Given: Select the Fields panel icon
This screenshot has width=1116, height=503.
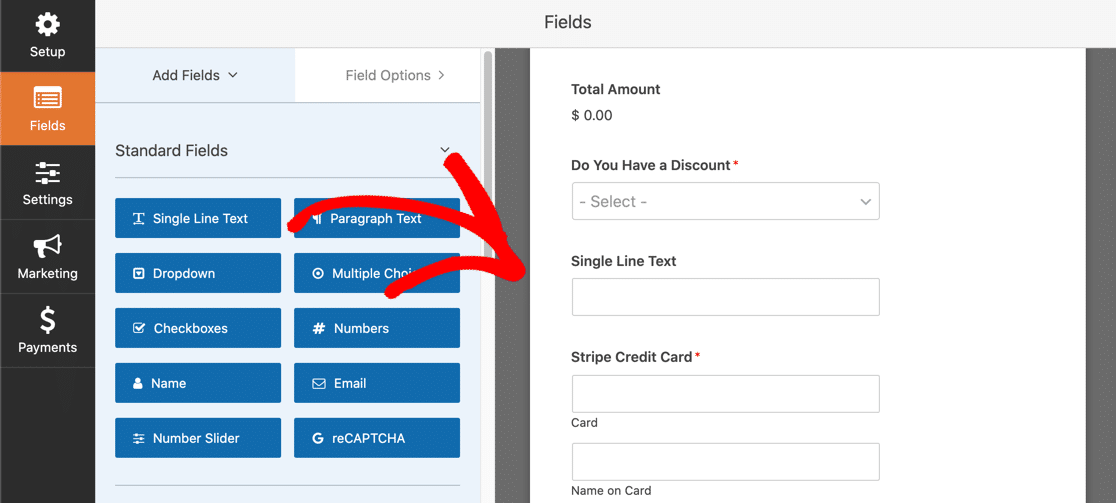Looking at the screenshot, I should [x=48, y=99].
